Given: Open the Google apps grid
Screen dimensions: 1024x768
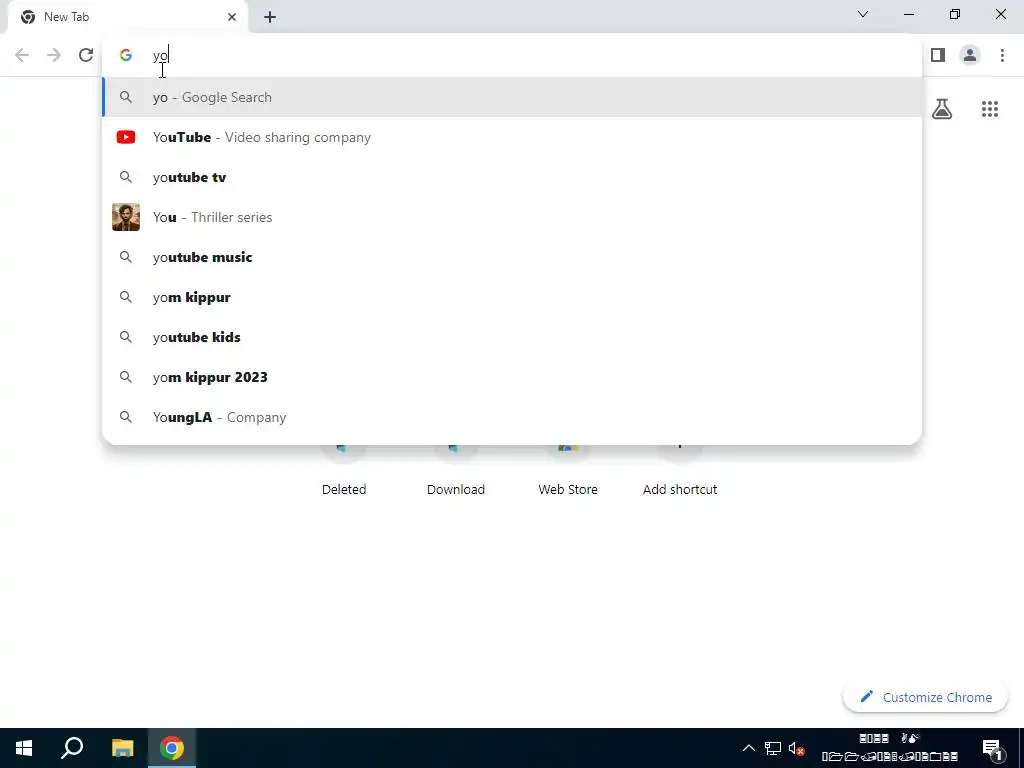Looking at the screenshot, I should [990, 109].
